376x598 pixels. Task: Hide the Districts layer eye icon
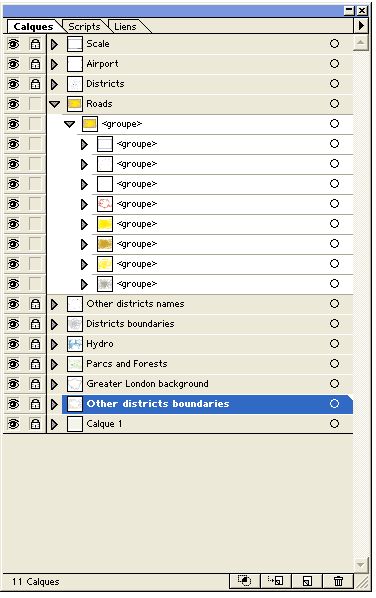click(x=13, y=84)
